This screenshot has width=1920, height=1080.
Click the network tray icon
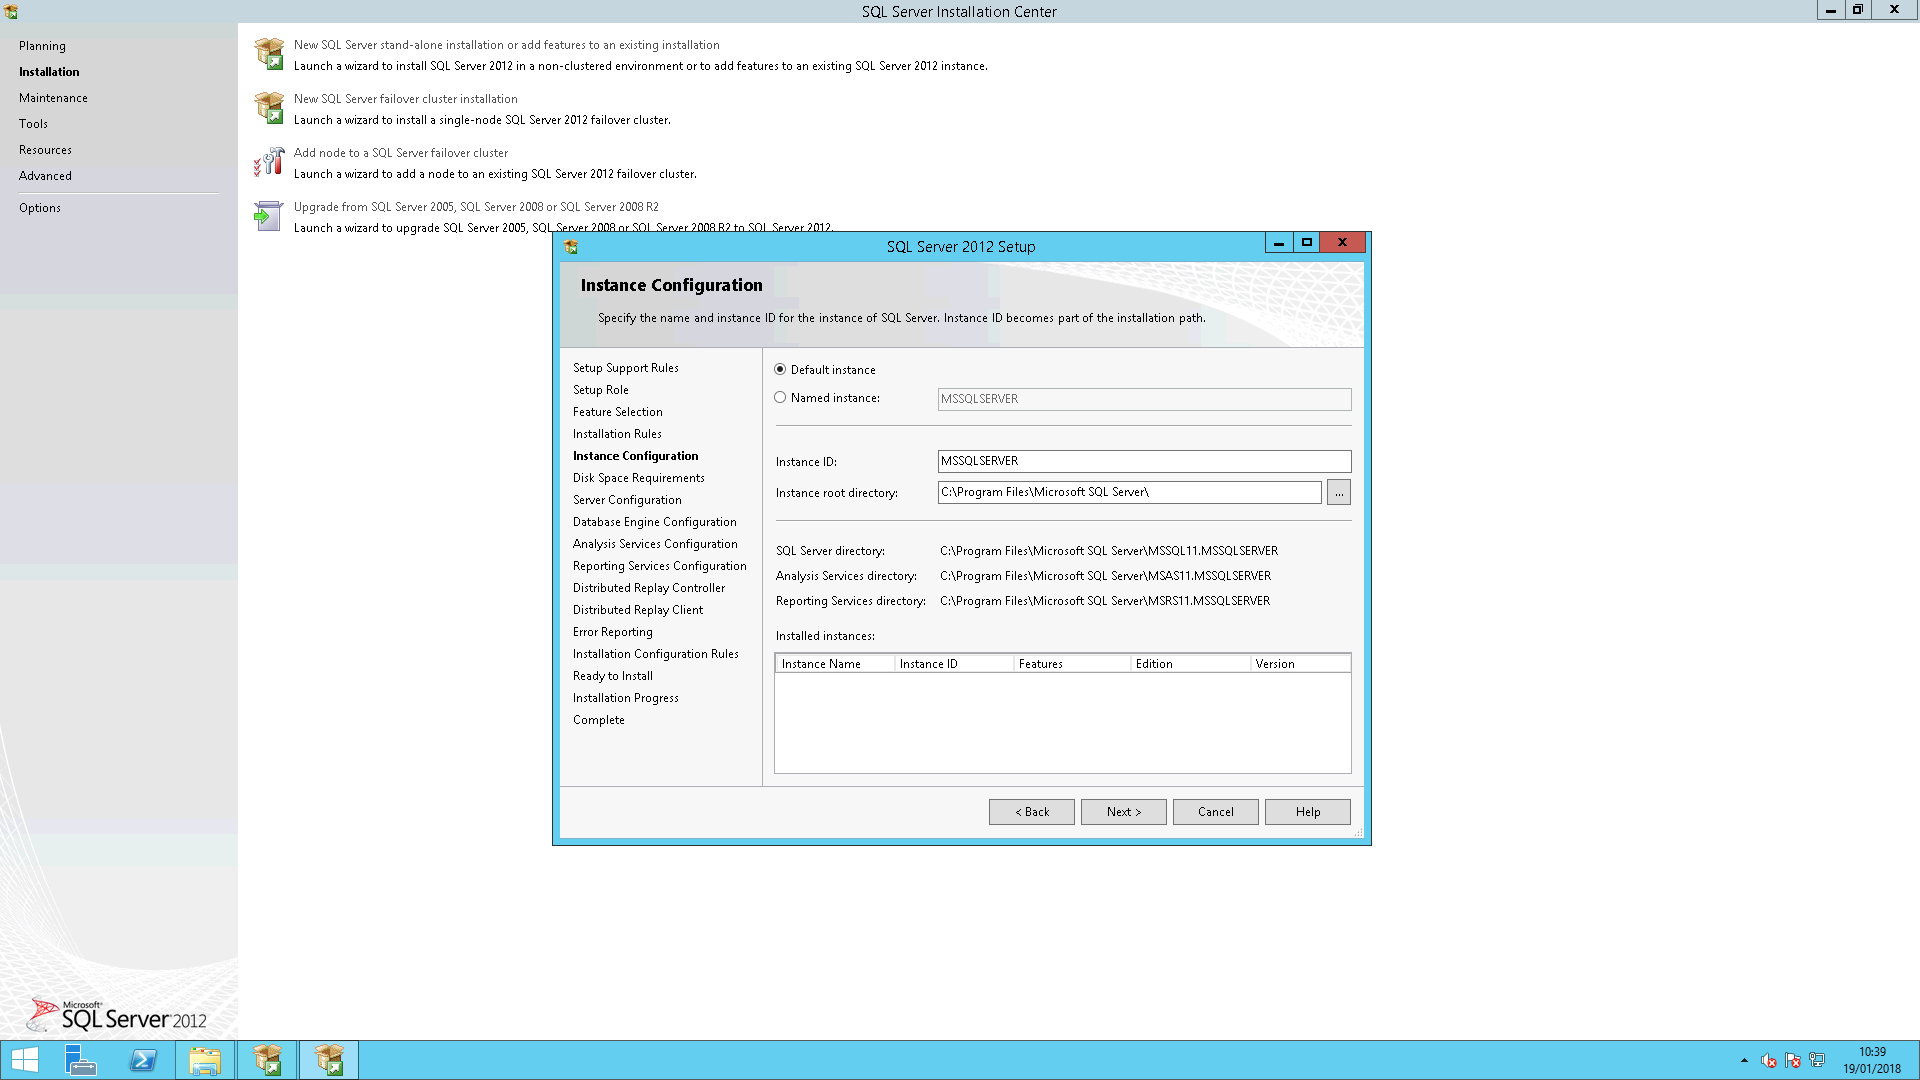click(1817, 1060)
